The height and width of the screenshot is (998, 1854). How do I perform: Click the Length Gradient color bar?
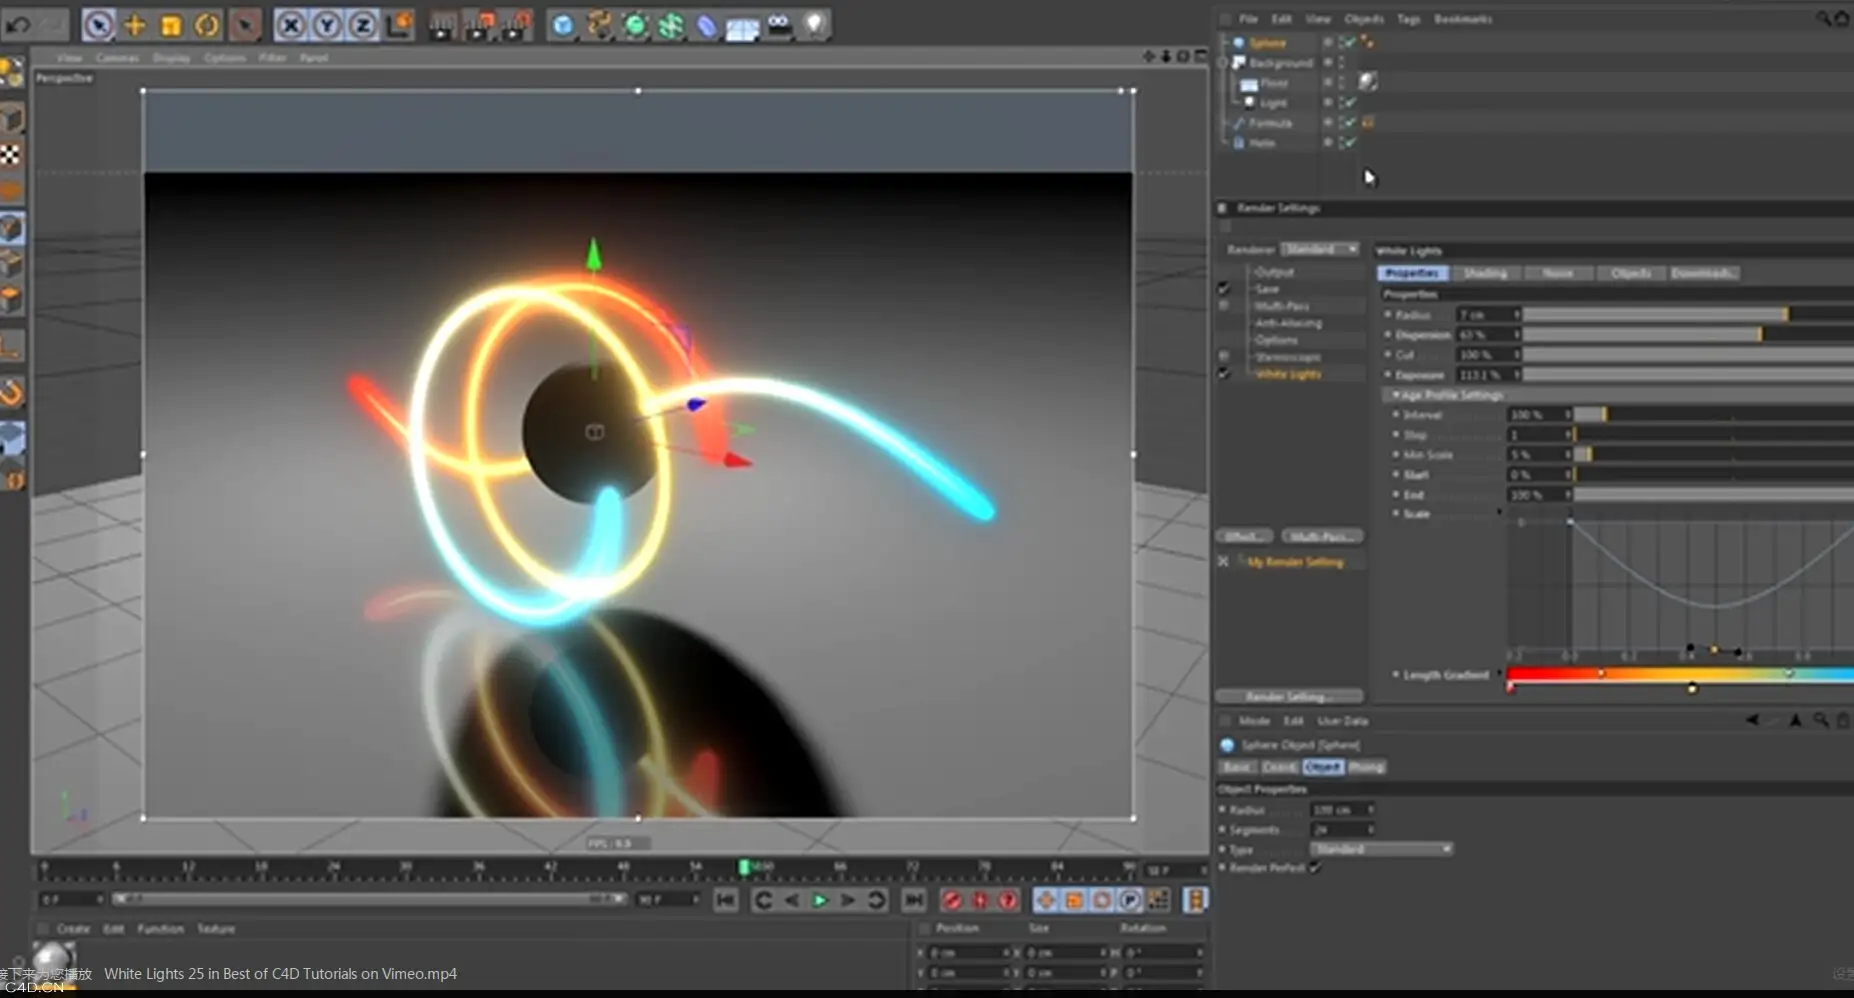point(1680,674)
